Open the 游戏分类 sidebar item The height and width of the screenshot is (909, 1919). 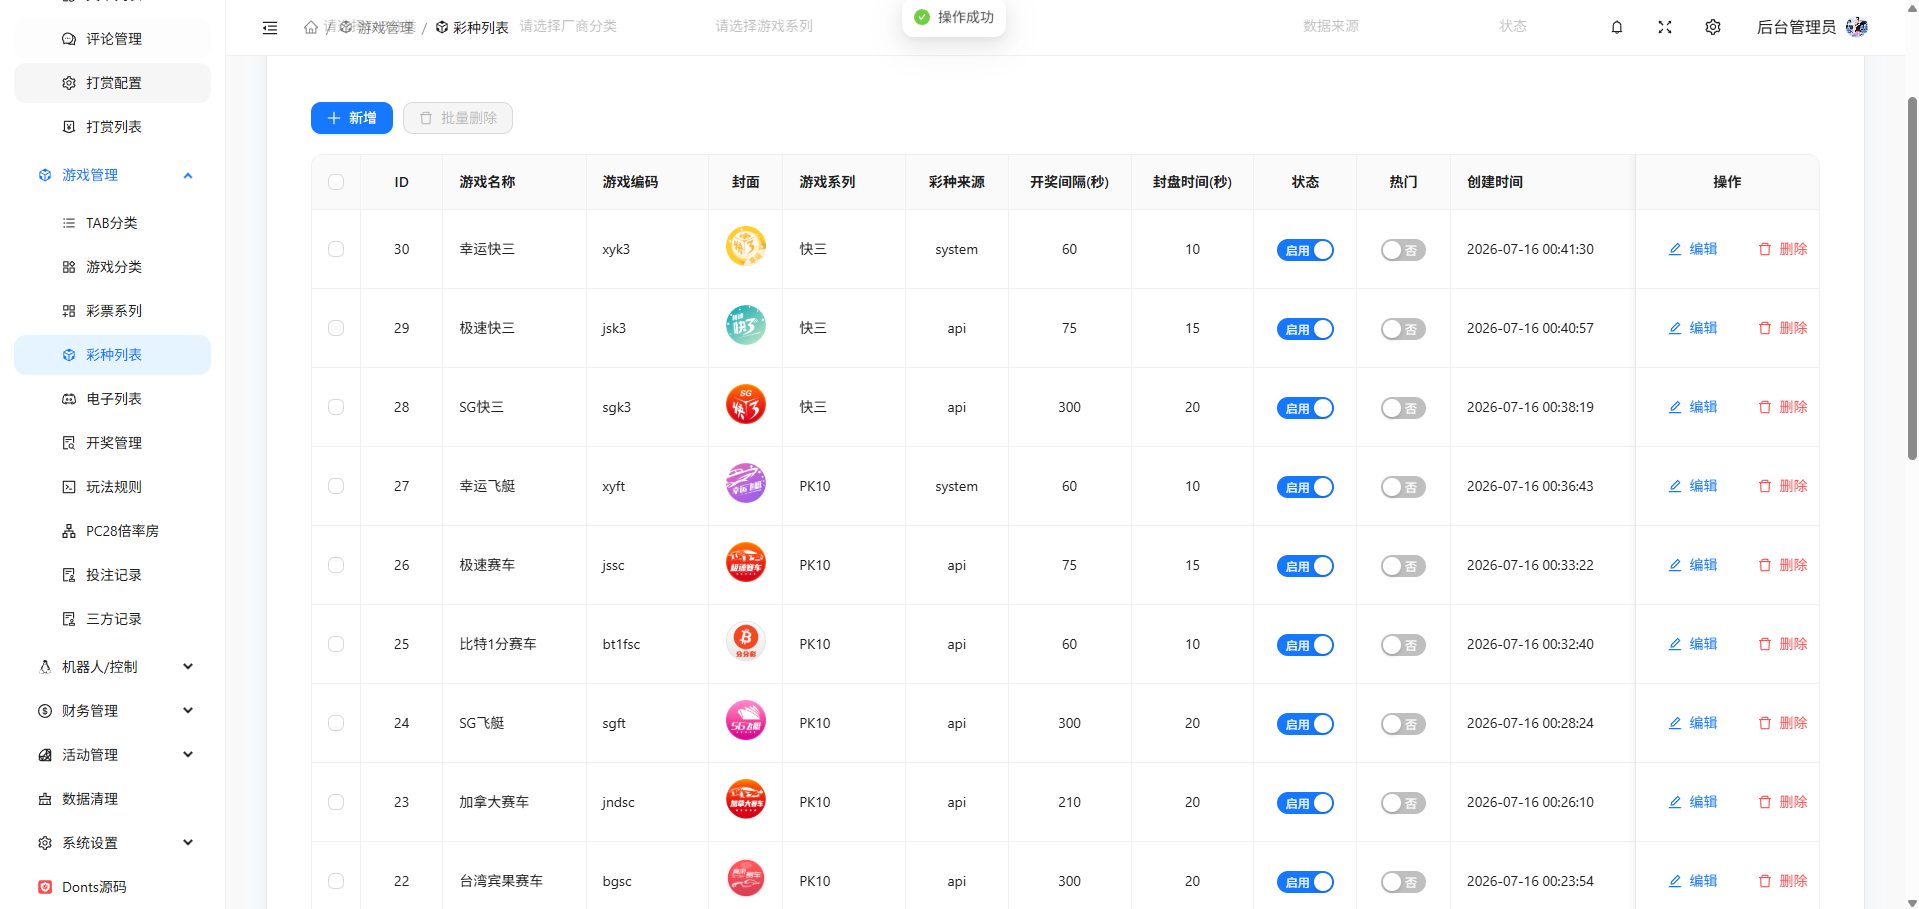[x=112, y=267]
